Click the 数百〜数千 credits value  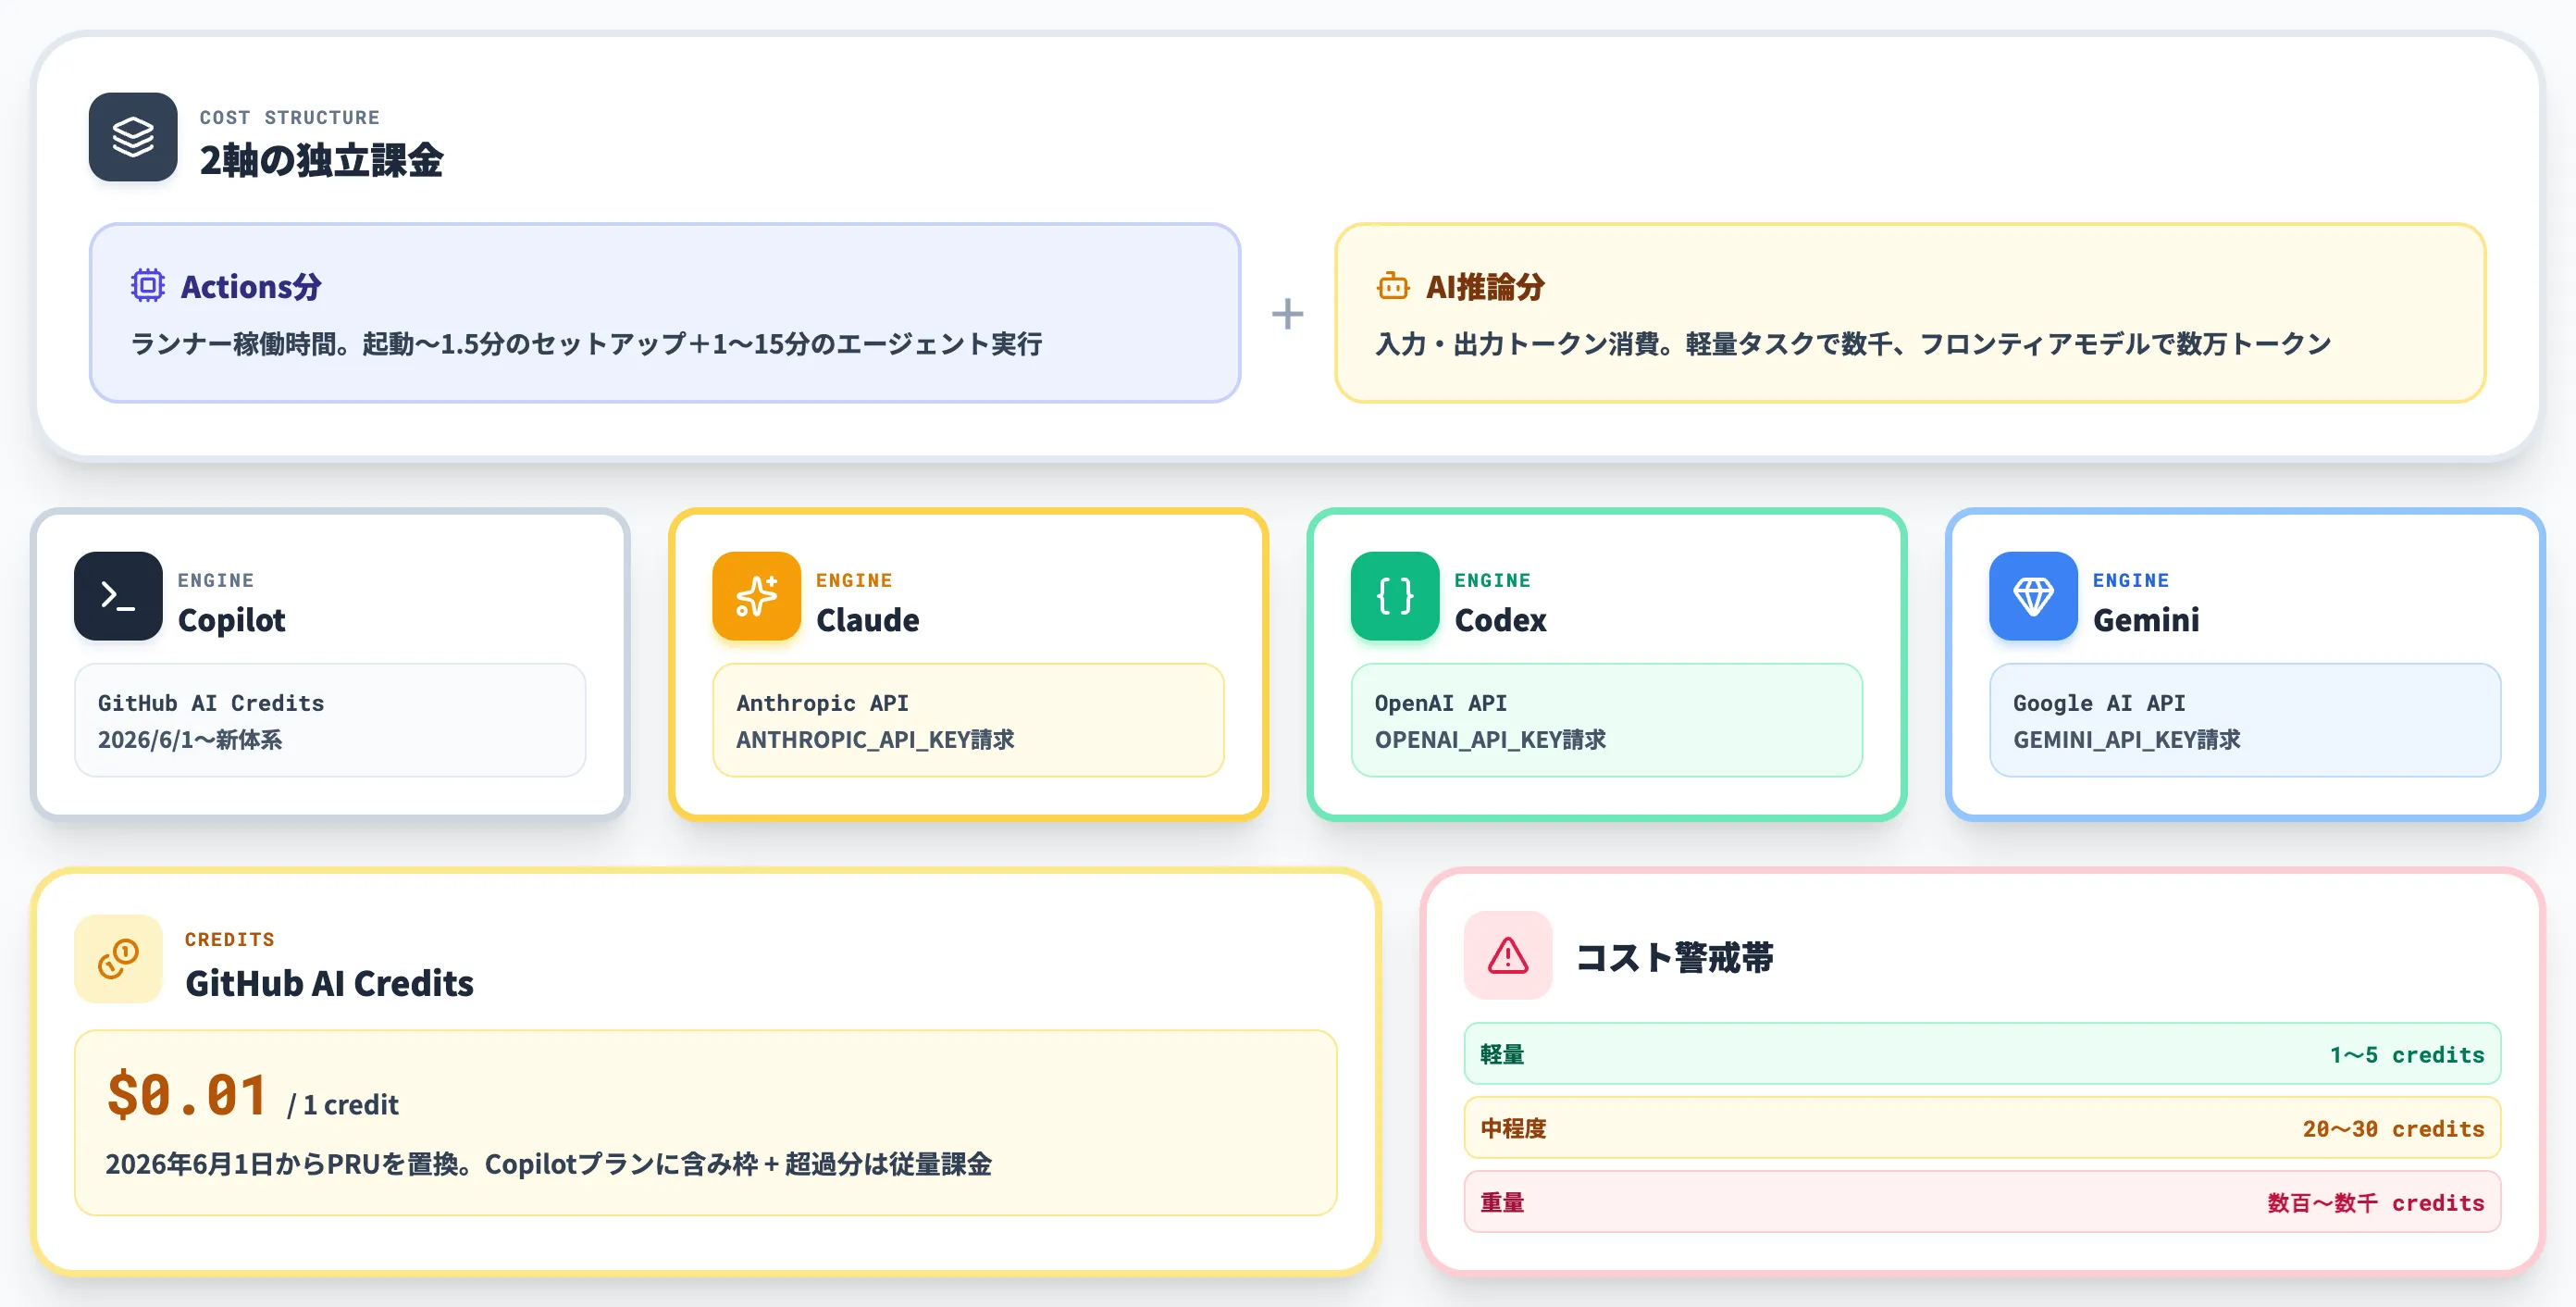tap(2376, 1202)
